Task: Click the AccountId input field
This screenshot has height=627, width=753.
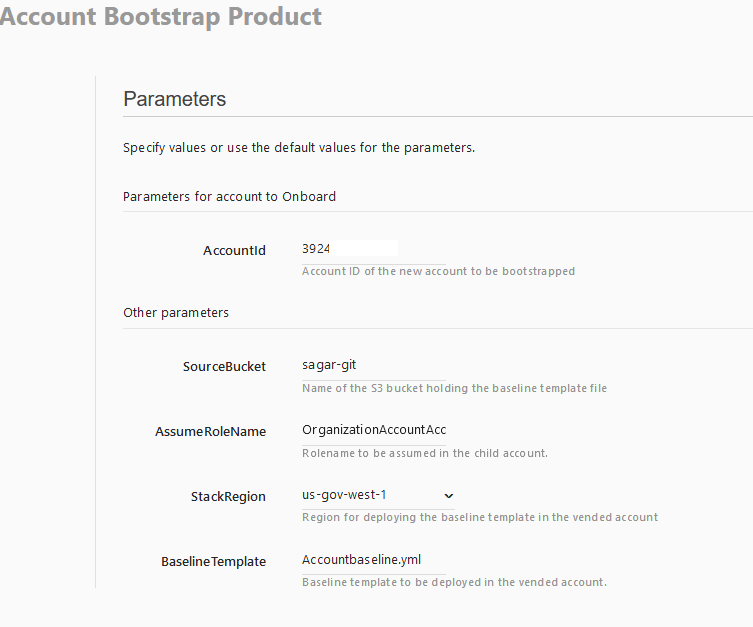Action: (x=374, y=249)
